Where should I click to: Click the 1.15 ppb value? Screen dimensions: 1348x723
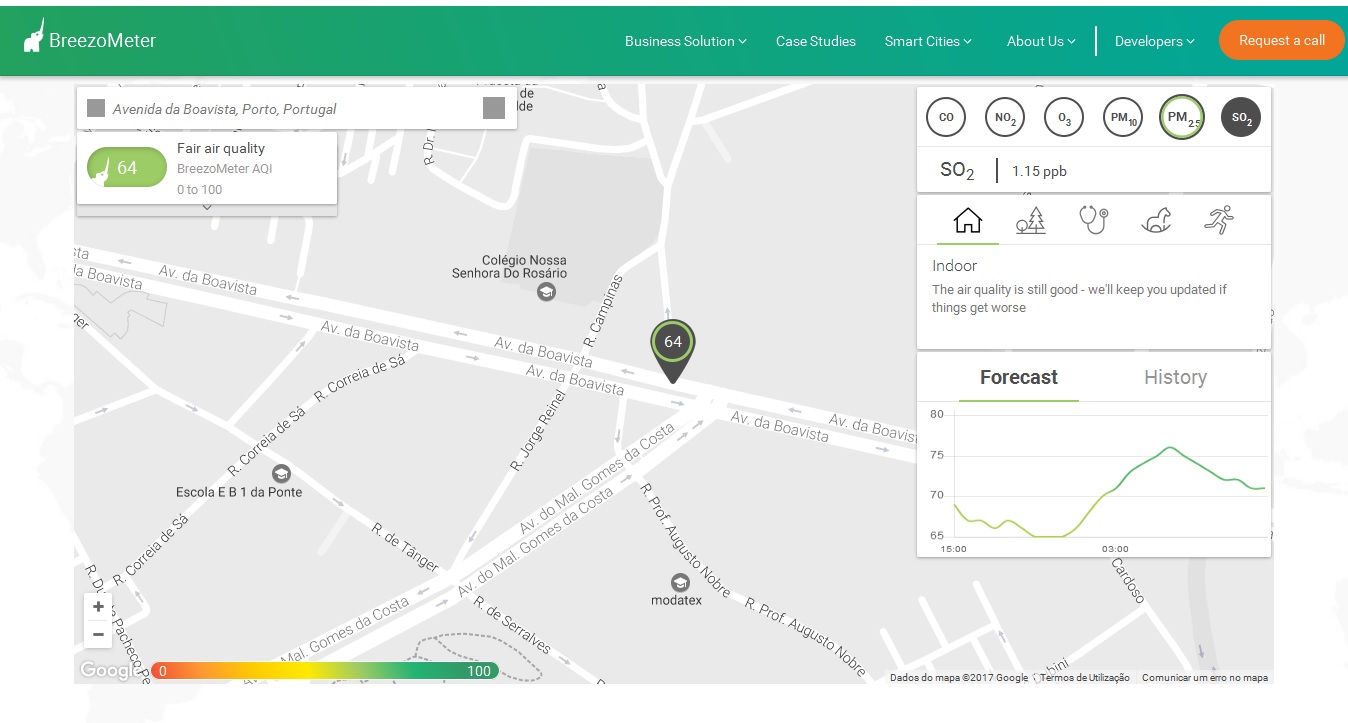1039,171
